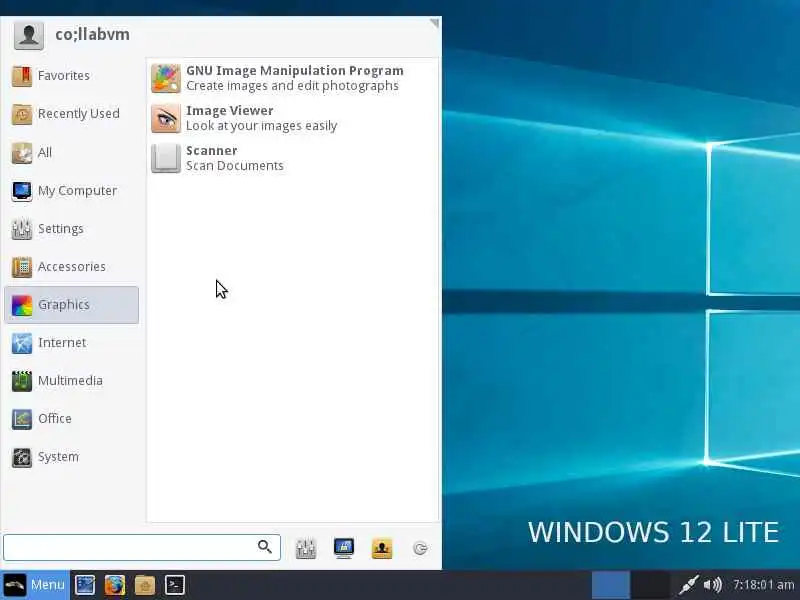Open settings manager icon beside search
Viewport: 800px width, 600px height.
[x=306, y=548]
